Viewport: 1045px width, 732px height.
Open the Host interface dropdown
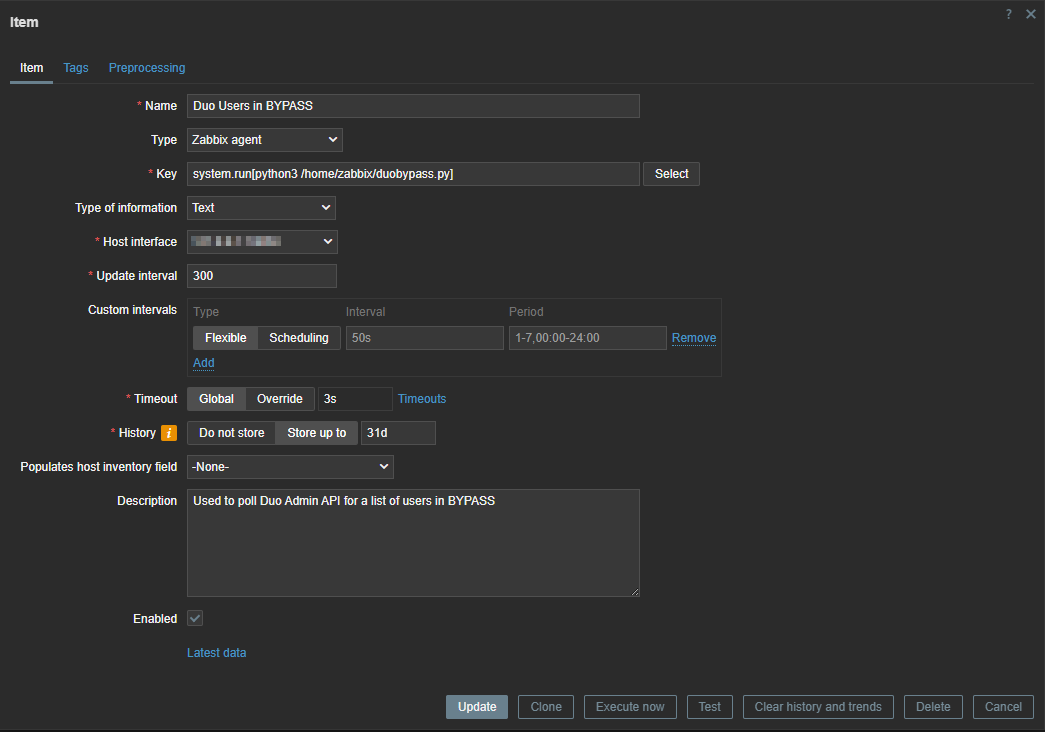[x=262, y=242]
